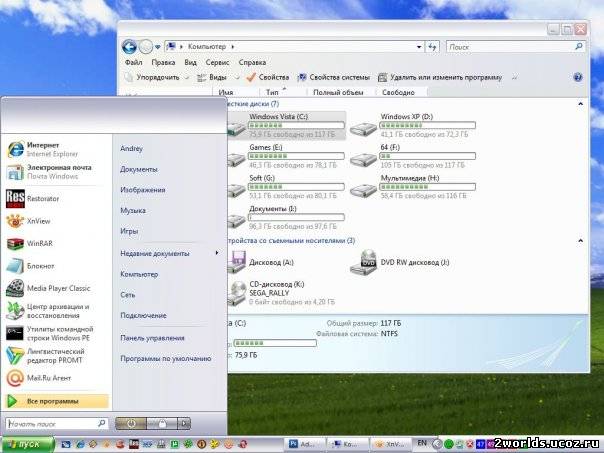Expand the address bar dropdown arrow

(x=419, y=47)
